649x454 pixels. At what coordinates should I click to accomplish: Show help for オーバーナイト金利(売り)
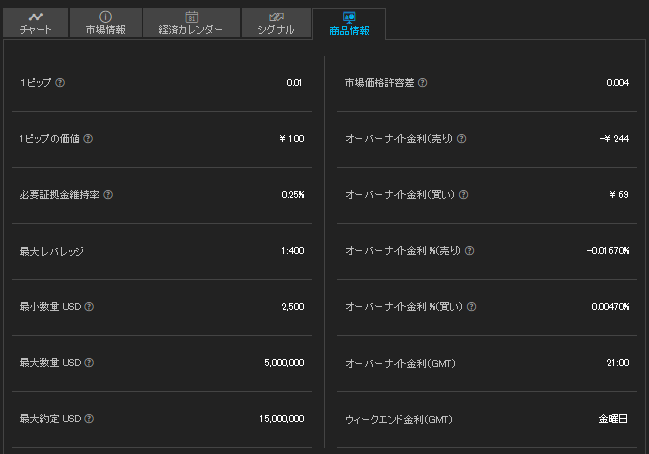pyautogui.click(x=462, y=139)
